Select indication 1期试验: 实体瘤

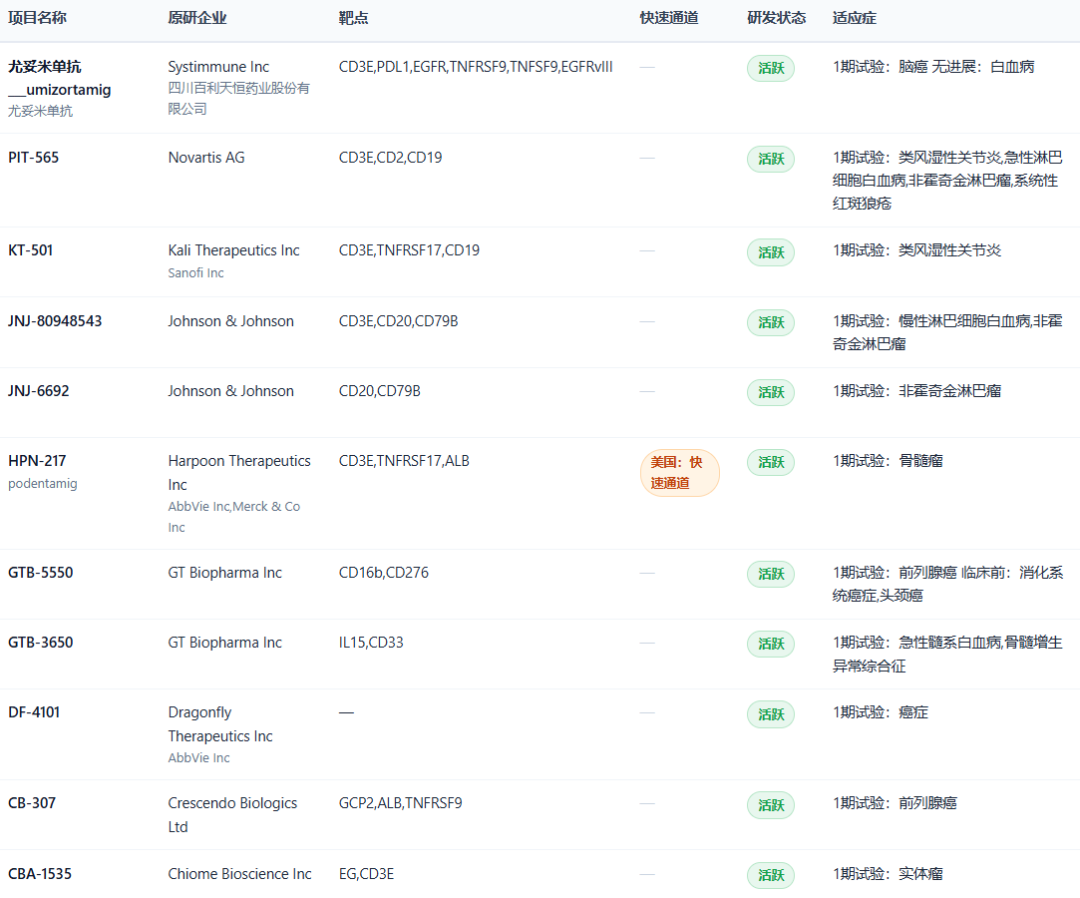tap(888, 874)
